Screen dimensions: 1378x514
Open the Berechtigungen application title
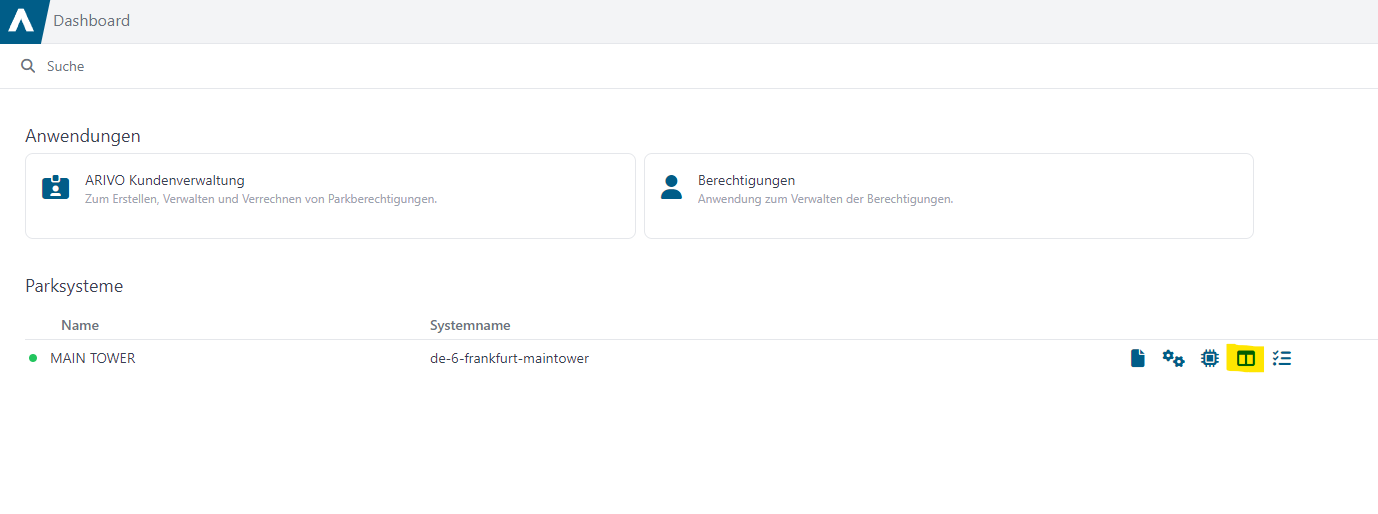[x=746, y=181]
